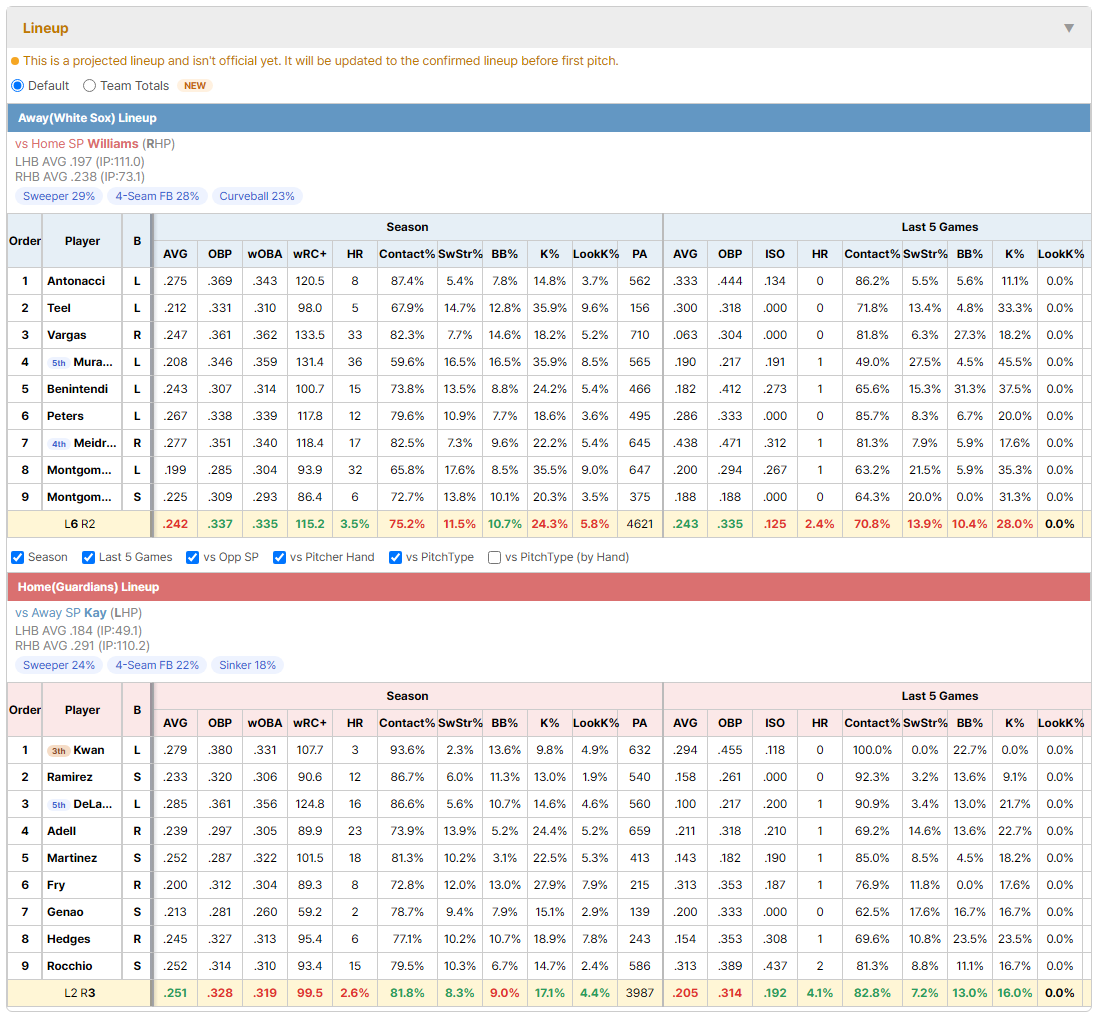Click the NEW badge beside Team Totals

click(195, 85)
